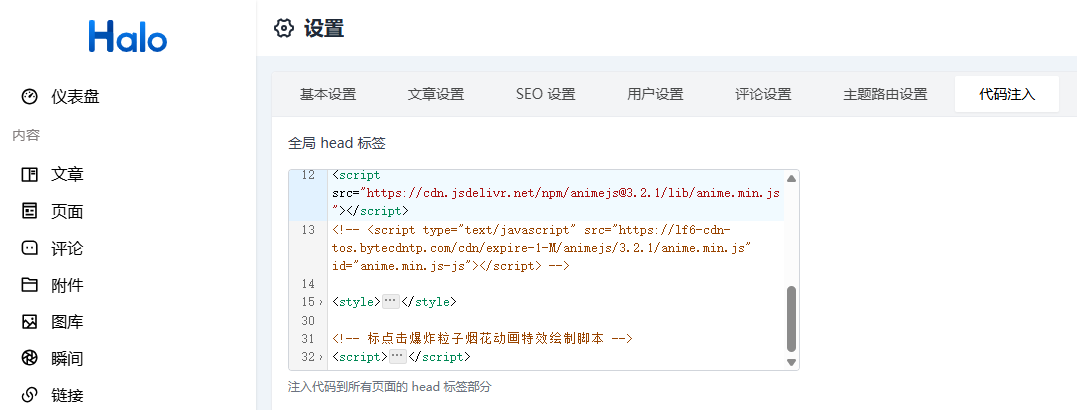Click the gear icon beside 设置
This screenshot has width=1077, height=410.
pyautogui.click(x=284, y=28)
